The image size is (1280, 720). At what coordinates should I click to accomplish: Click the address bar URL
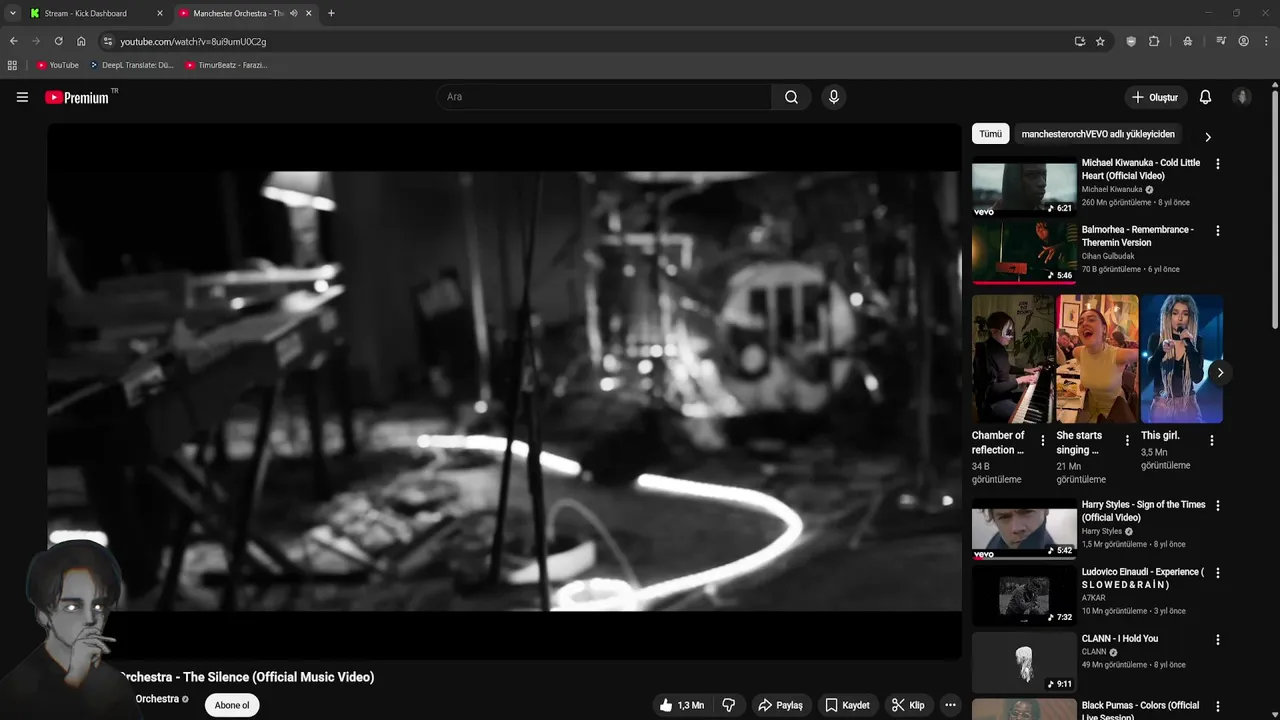(x=193, y=41)
